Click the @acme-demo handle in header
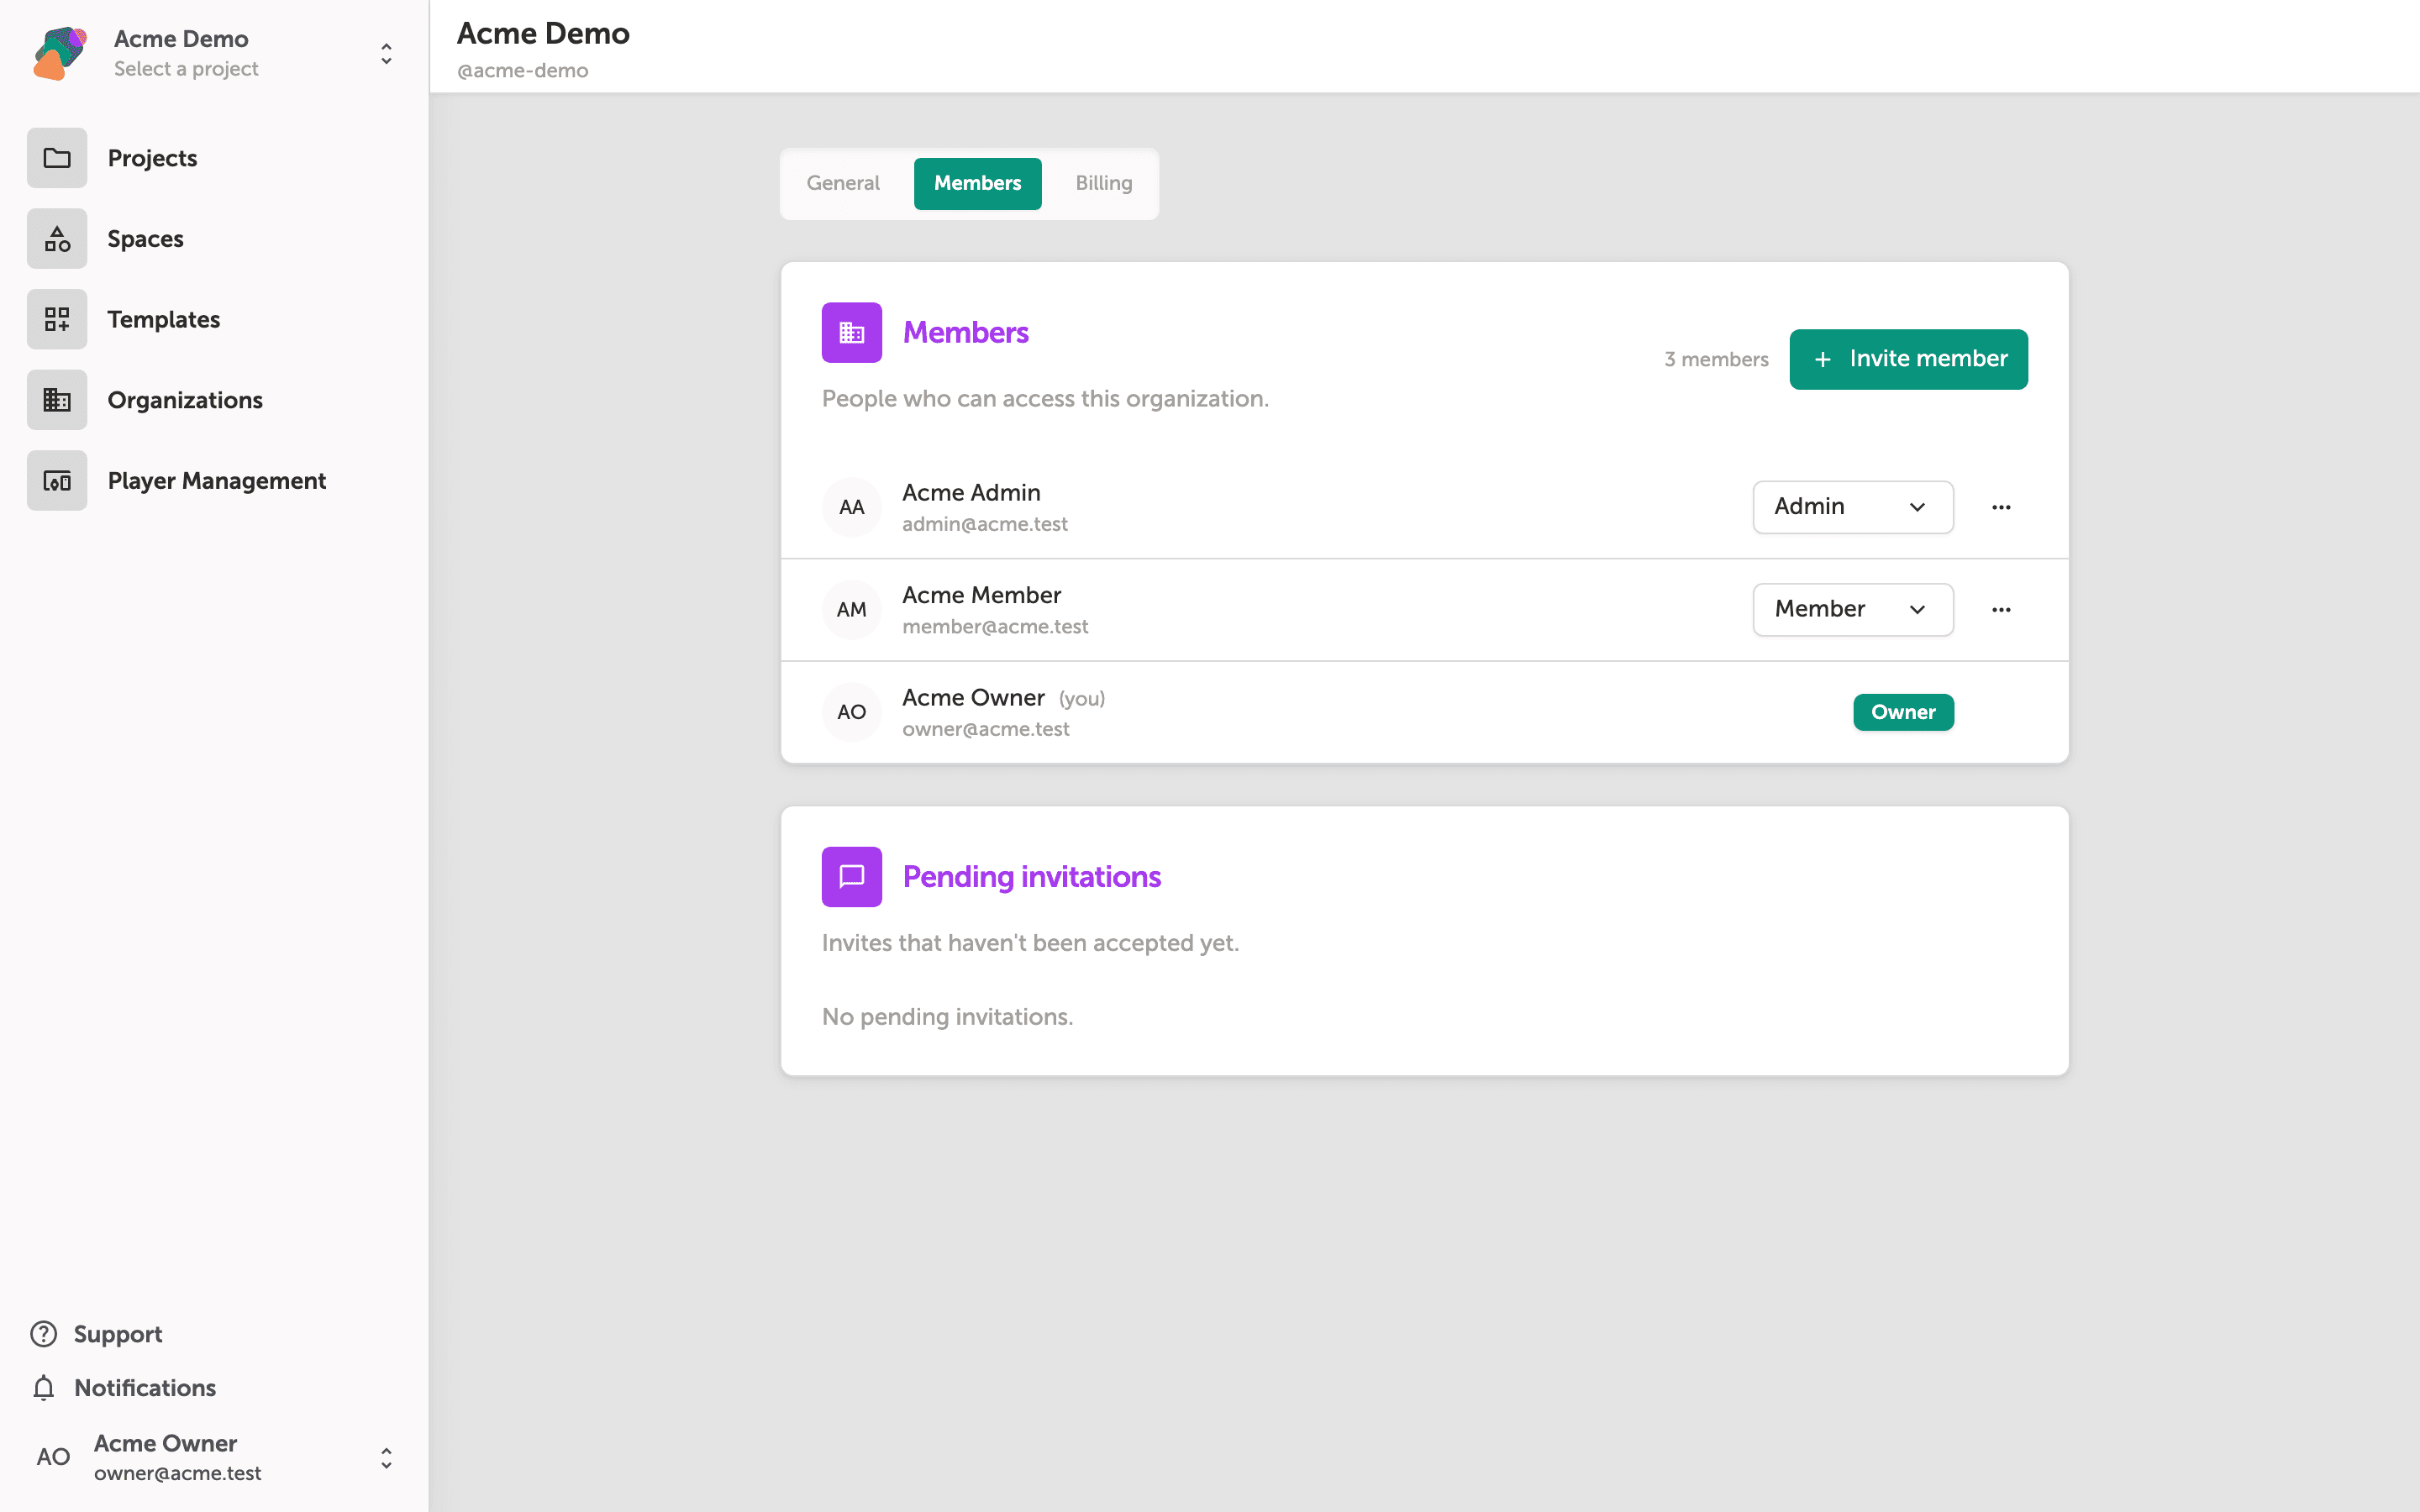This screenshot has width=2420, height=1512. 522,71
